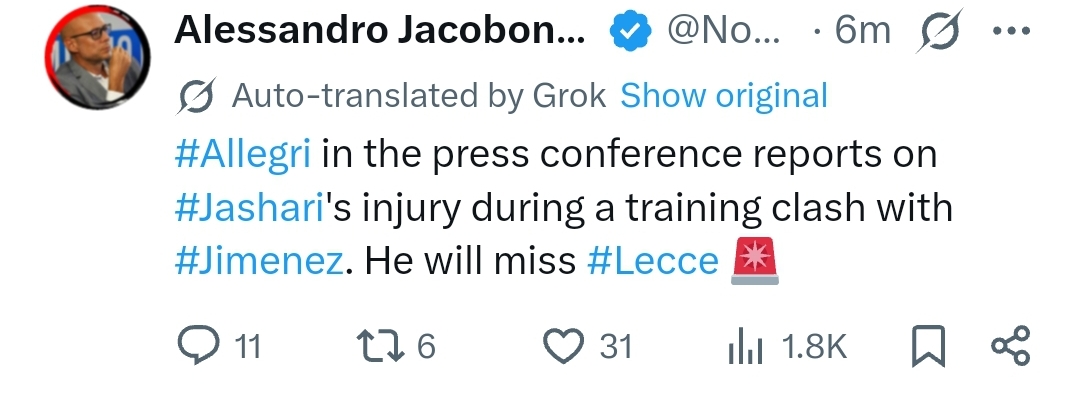This screenshot has height=393, width=1080.
Task: Open the #Allegri hashtag
Action: point(242,153)
